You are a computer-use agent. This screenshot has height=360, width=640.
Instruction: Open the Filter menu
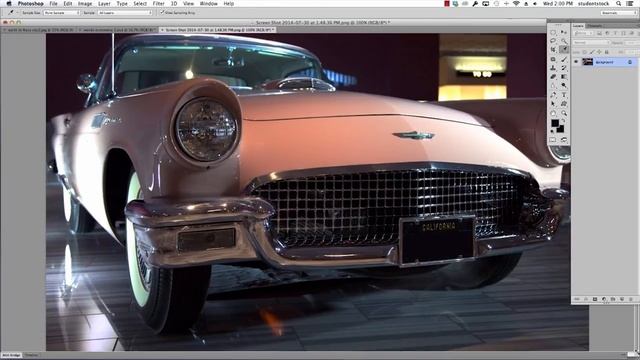point(158,3)
